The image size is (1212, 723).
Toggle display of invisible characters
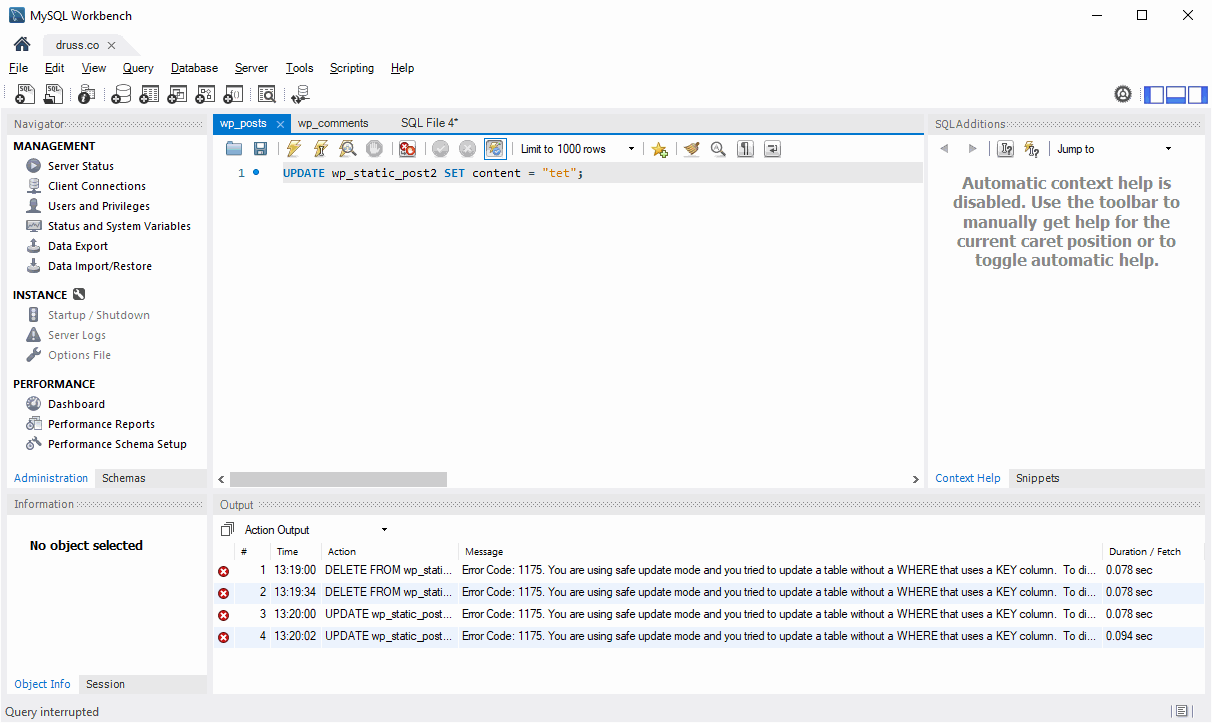pyautogui.click(x=744, y=148)
